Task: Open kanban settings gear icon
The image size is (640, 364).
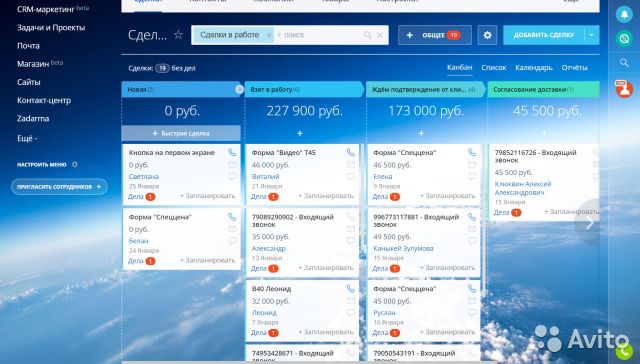Action: pyautogui.click(x=487, y=35)
